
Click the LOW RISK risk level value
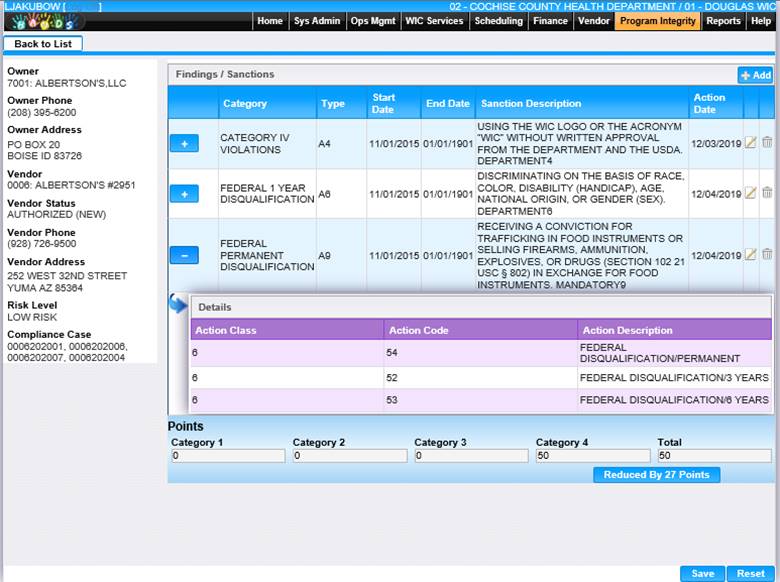pyautogui.click(x=32, y=317)
